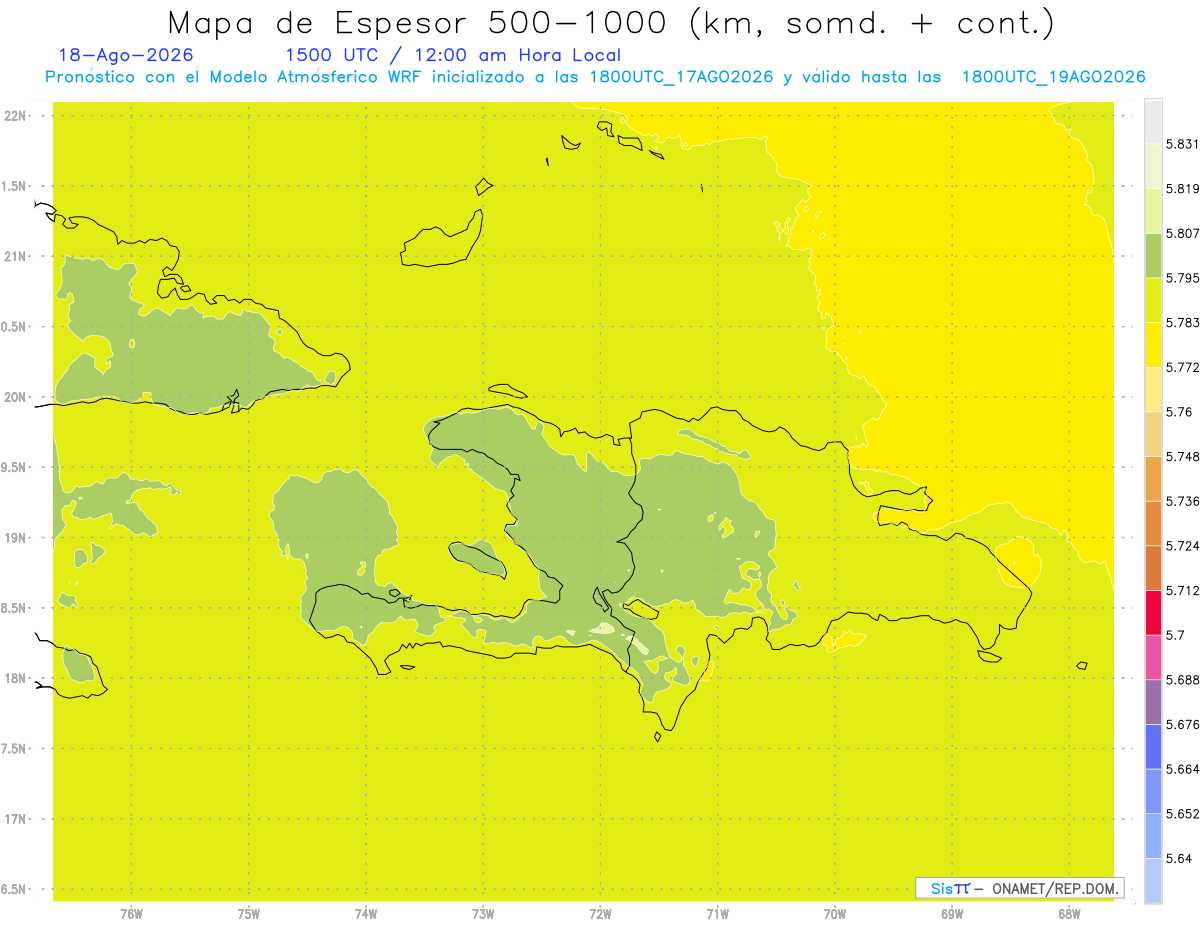Click the 71W longitude axis label
Screen dimensions: 1200x927
tap(717, 913)
